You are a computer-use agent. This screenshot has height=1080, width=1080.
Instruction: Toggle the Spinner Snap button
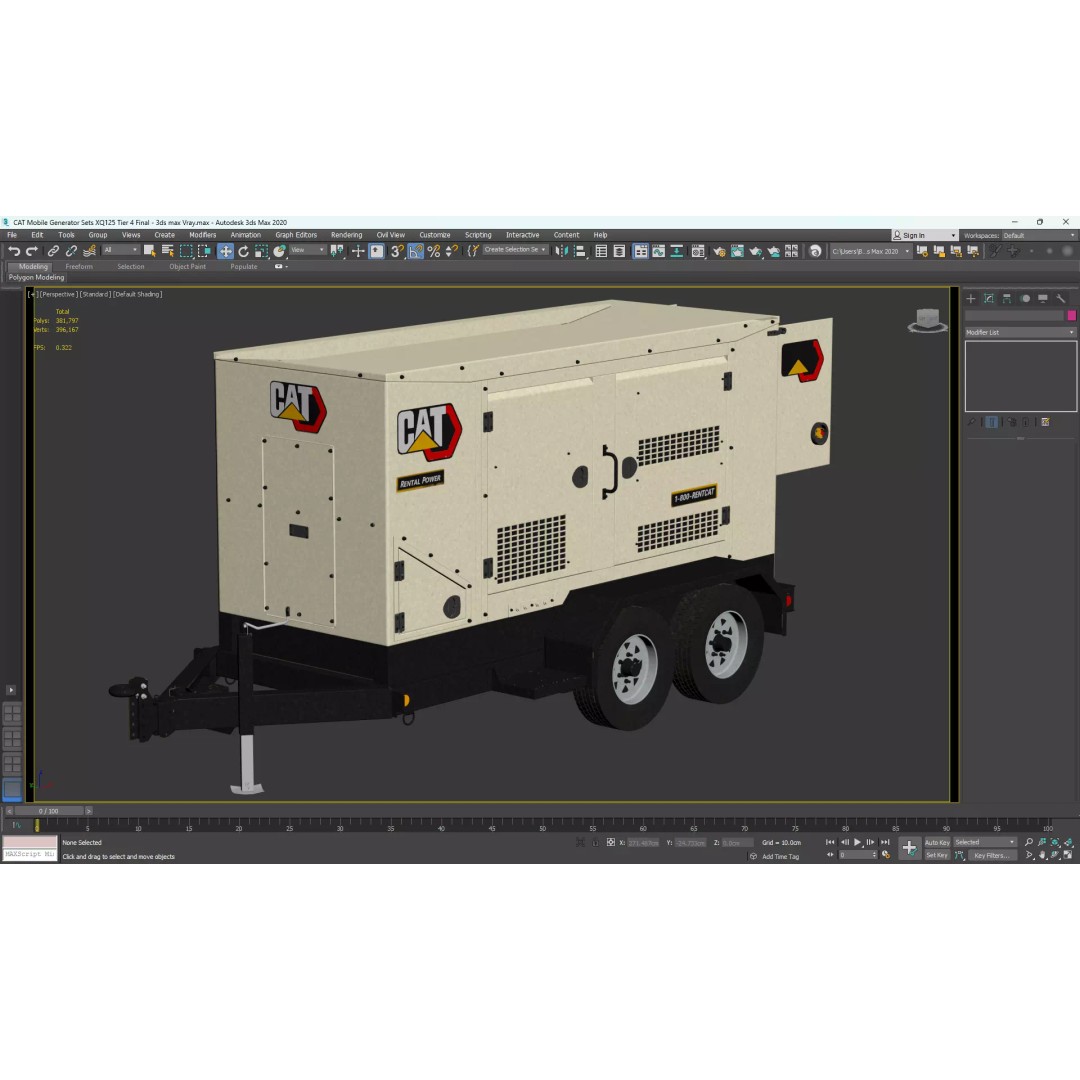[x=451, y=251]
